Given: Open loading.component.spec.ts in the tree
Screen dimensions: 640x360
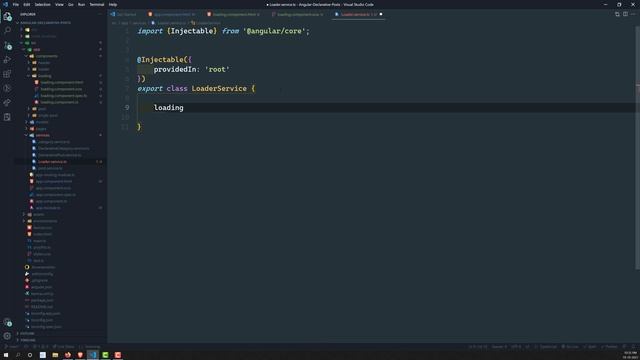Looking at the screenshot, I should click(63, 96).
